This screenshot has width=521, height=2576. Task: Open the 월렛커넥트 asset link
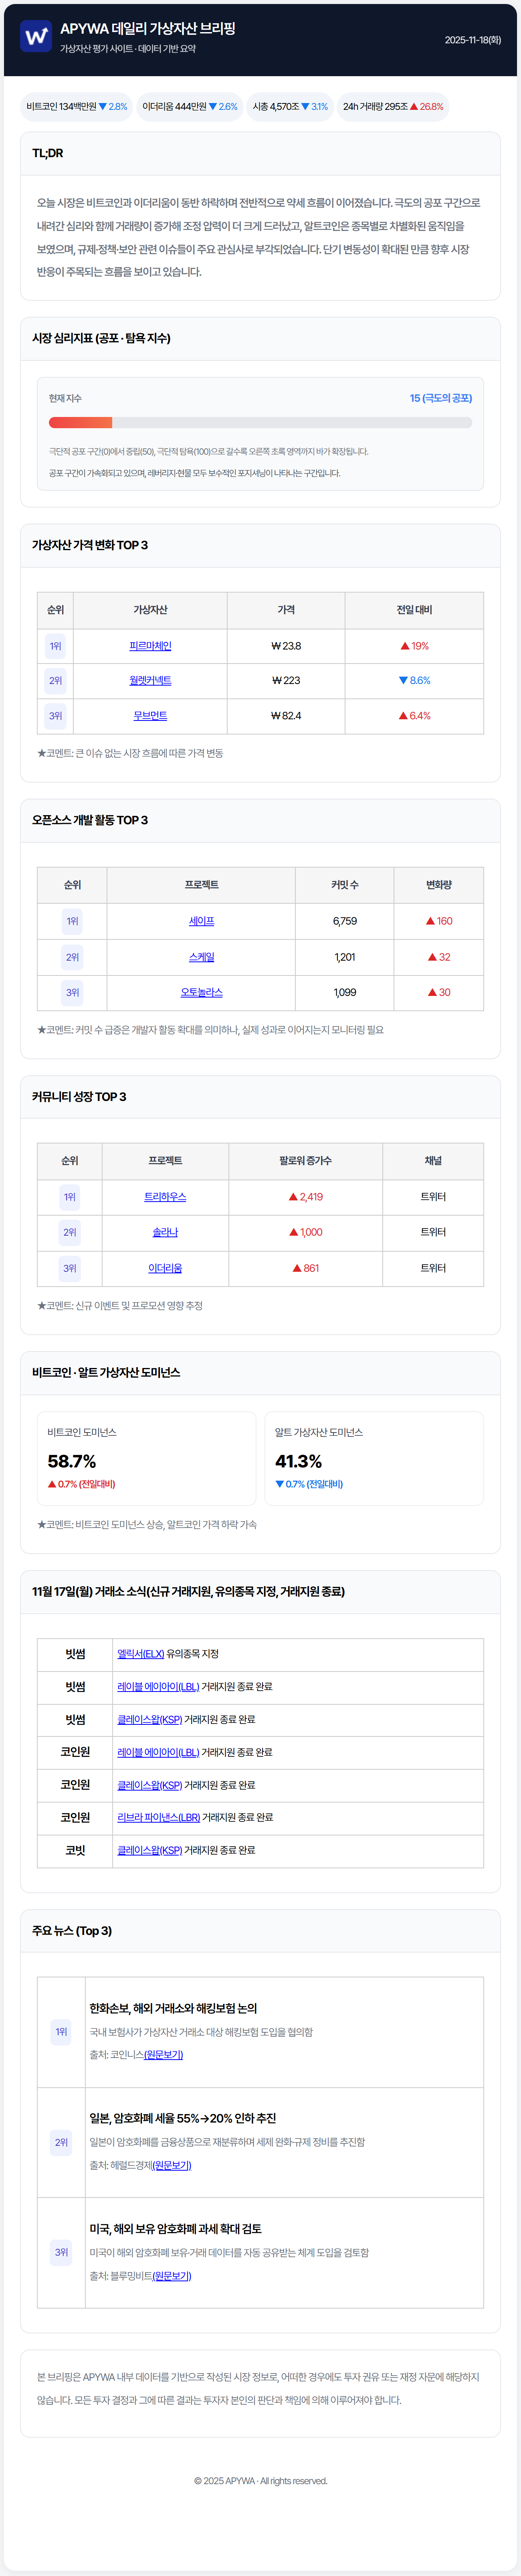150,681
